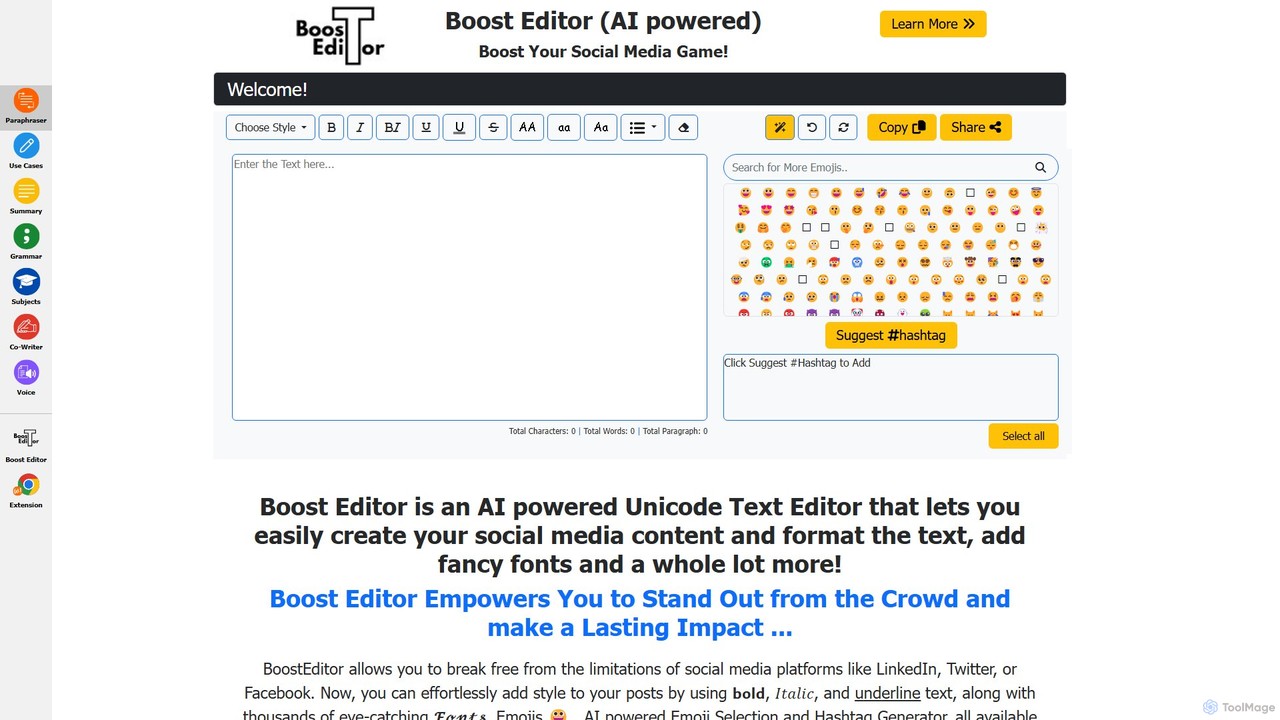Open the Choose Style dropdown
Screen dimensions: 1280x720
pos(271,127)
